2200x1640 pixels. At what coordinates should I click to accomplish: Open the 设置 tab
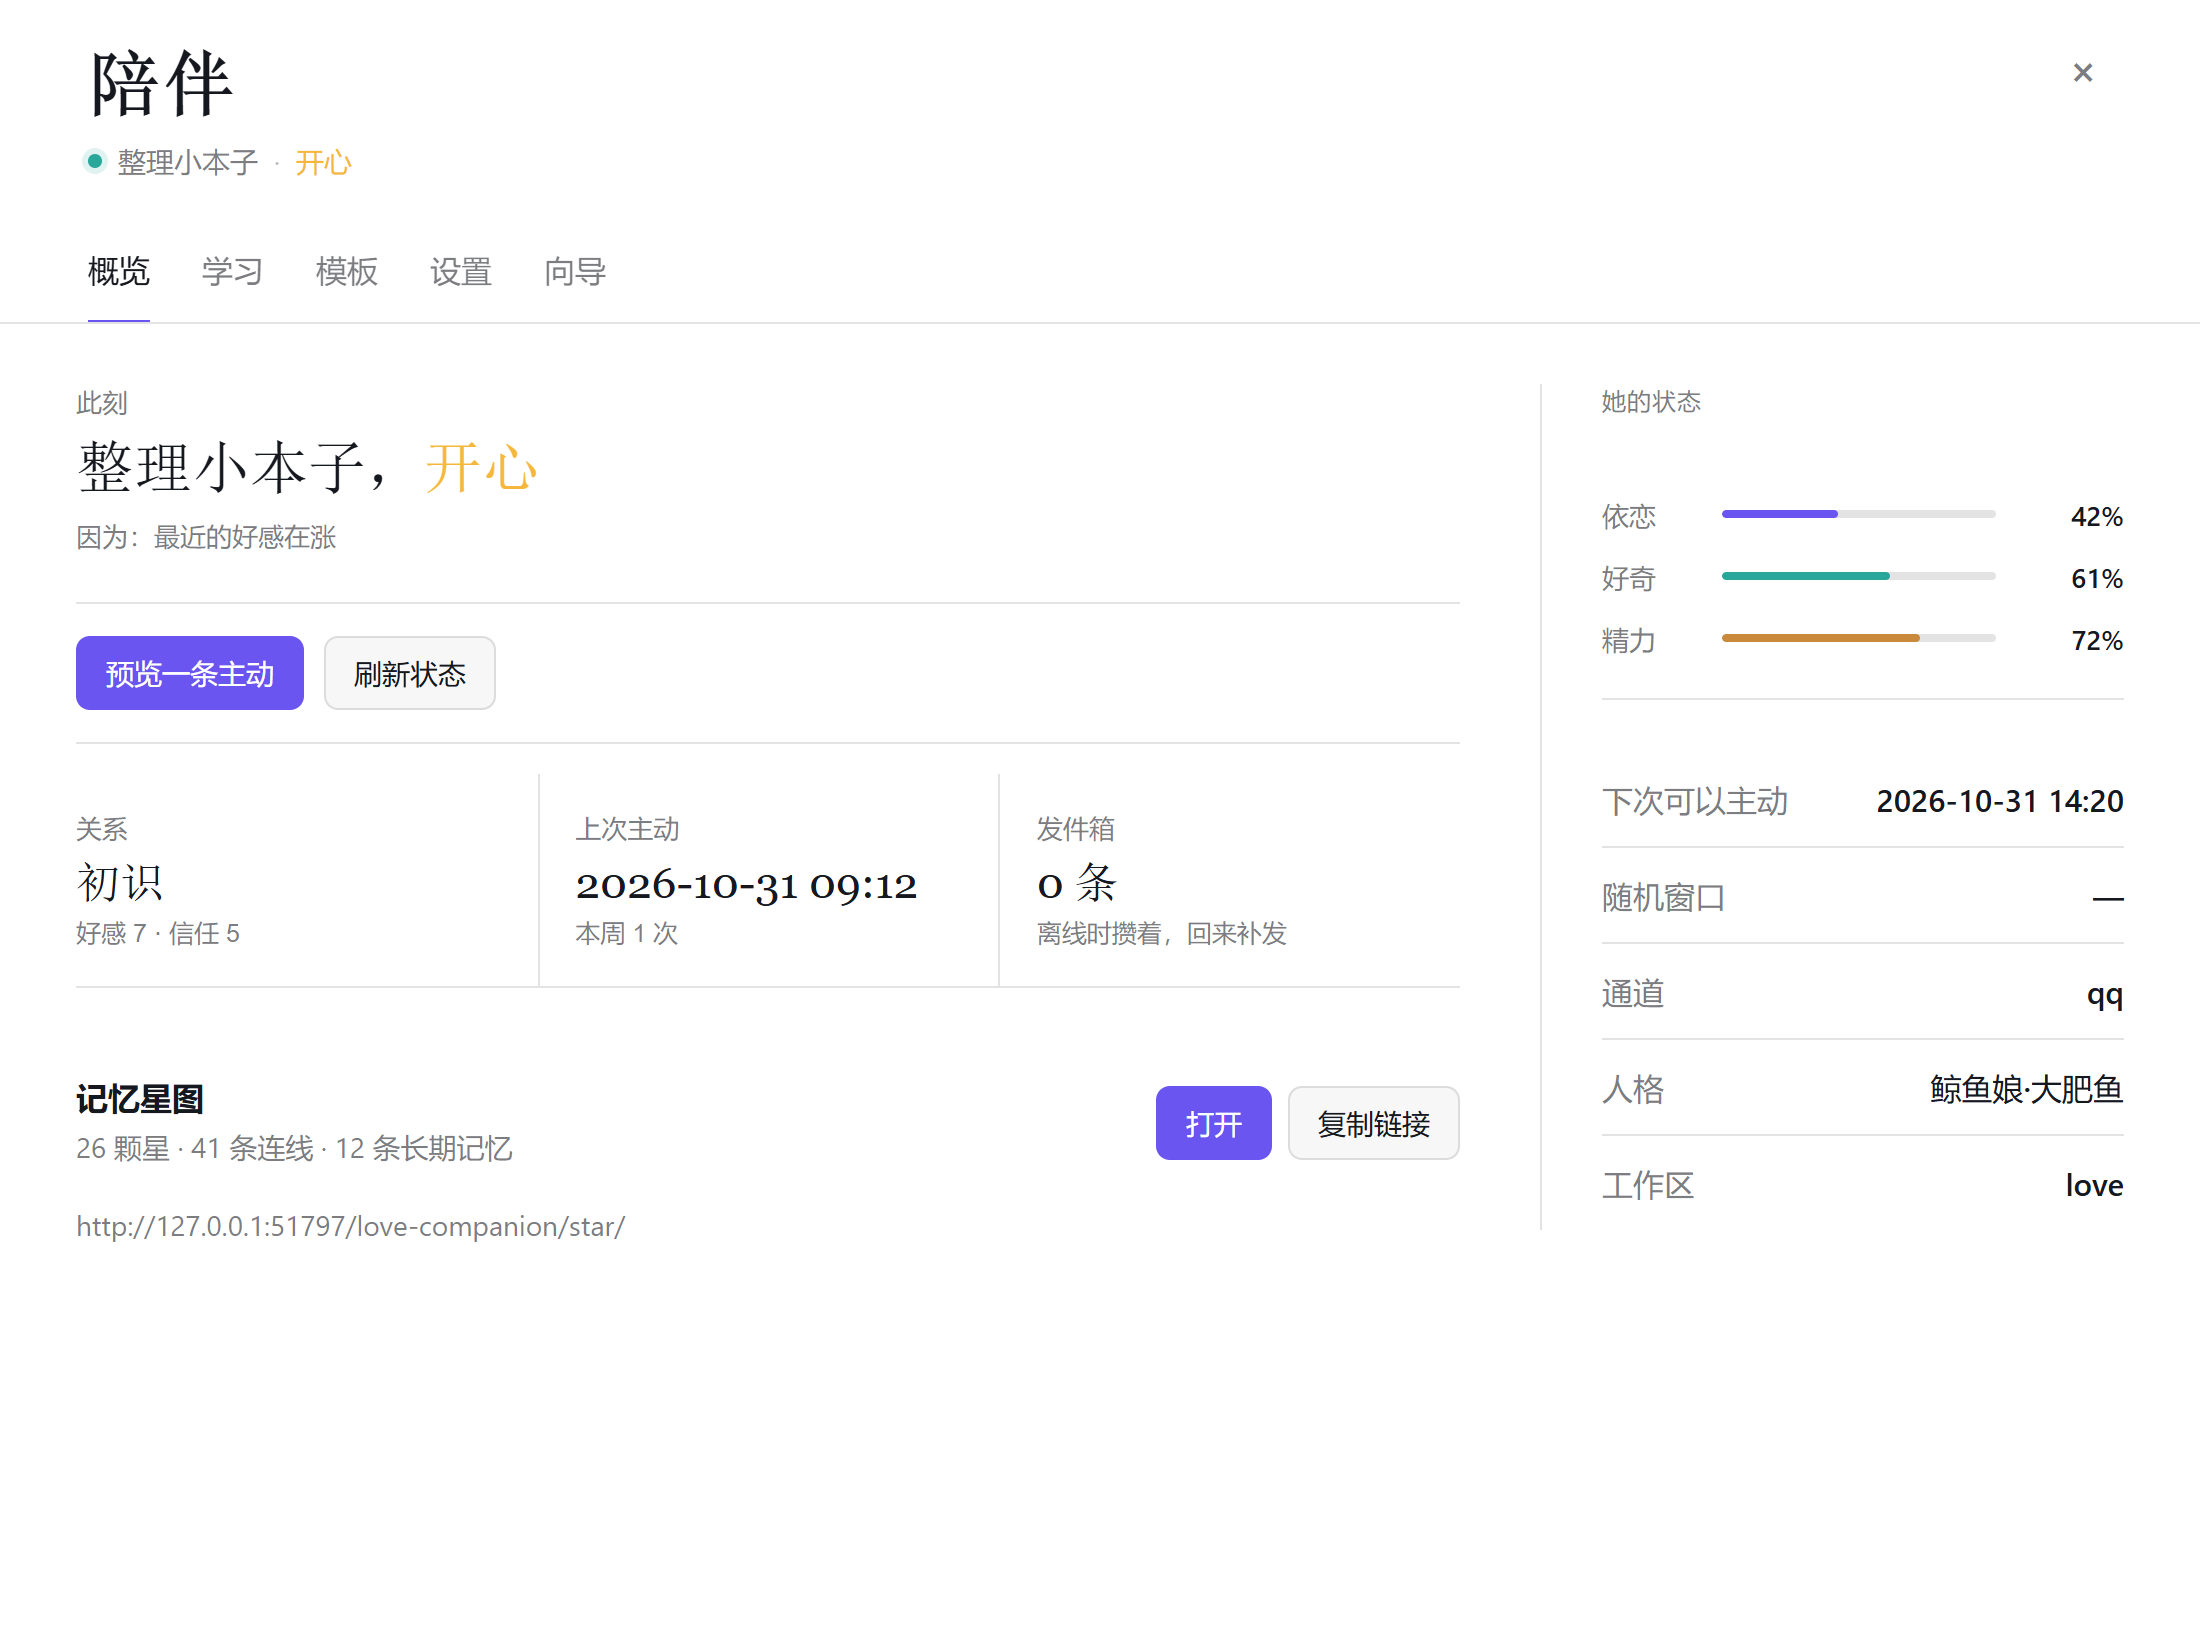[x=461, y=272]
